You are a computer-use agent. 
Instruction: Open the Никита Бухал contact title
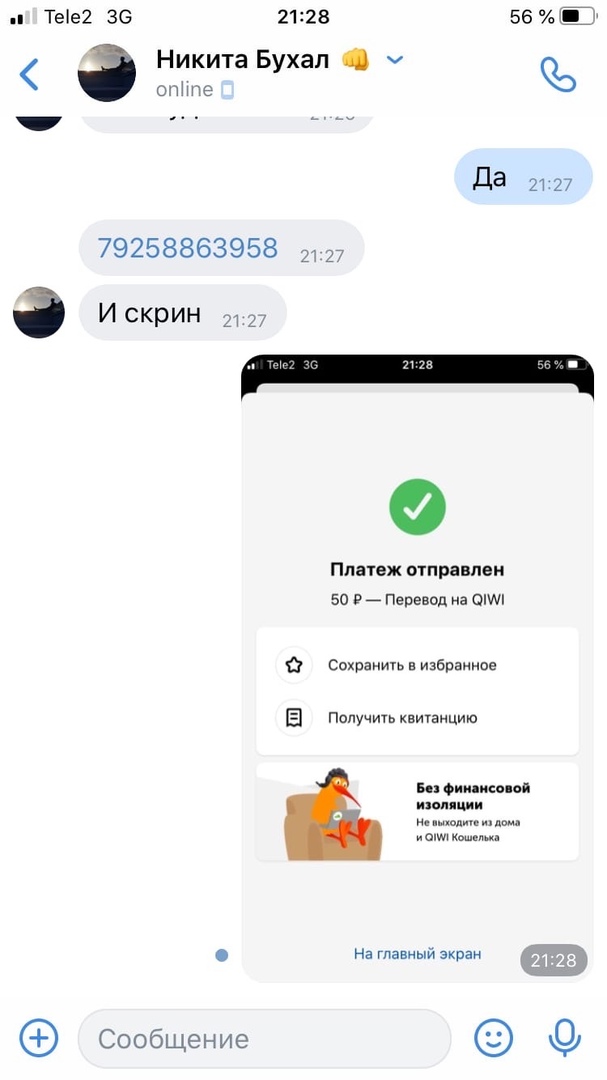click(243, 60)
